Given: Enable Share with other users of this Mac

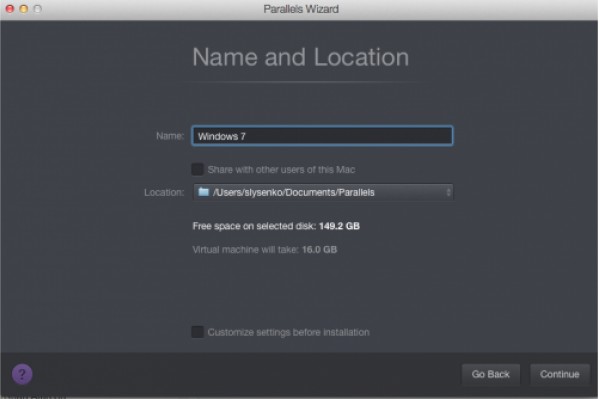Looking at the screenshot, I should coord(198,169).
